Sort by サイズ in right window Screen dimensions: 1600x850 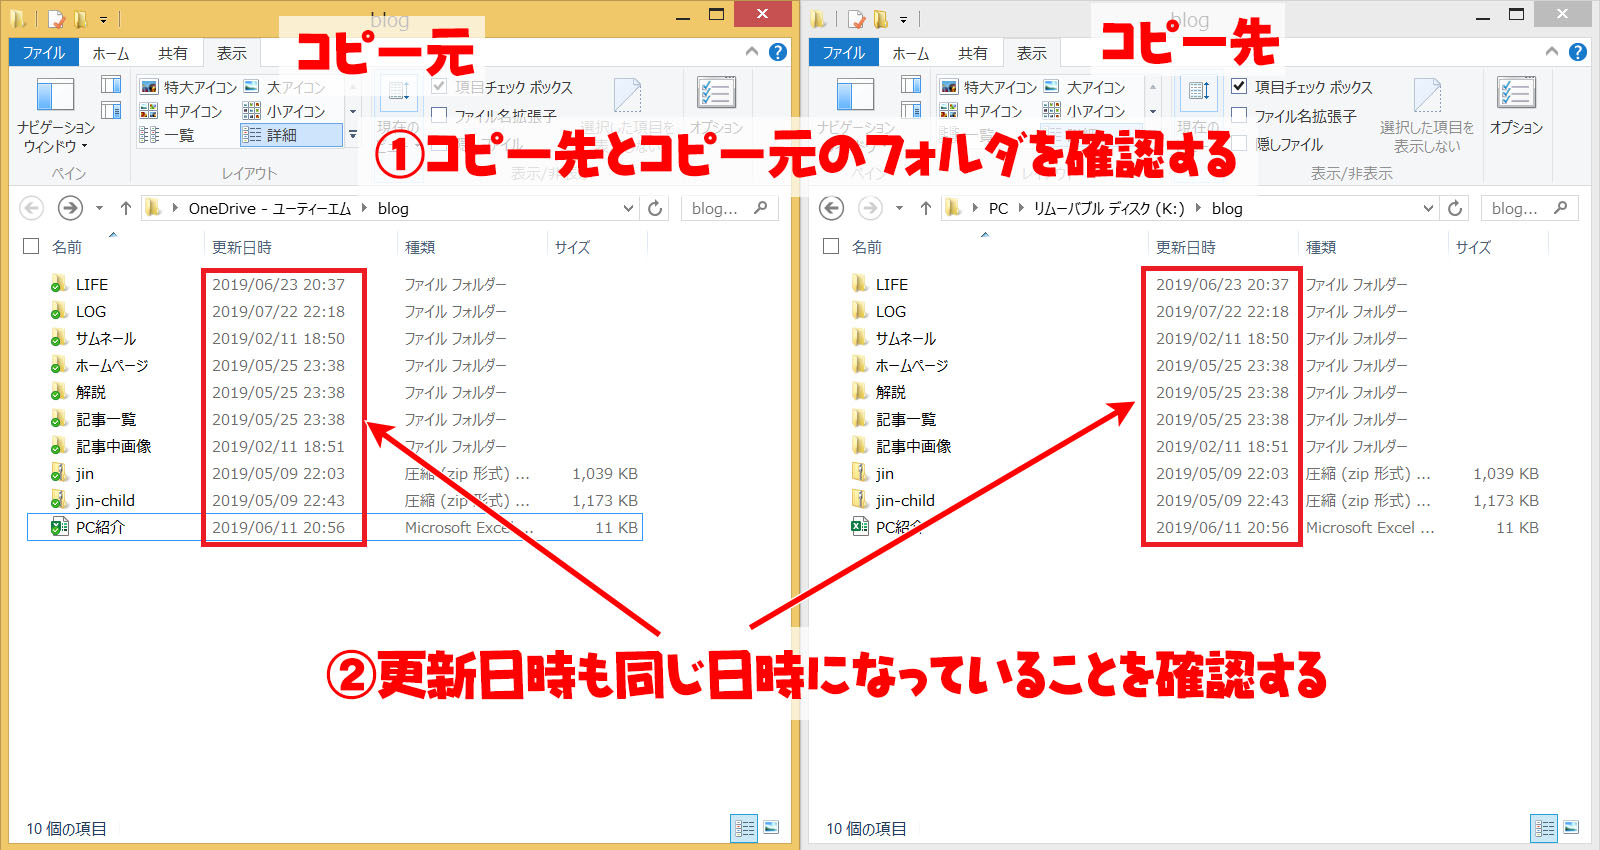pyautogui.click(x=1473, y=247)
